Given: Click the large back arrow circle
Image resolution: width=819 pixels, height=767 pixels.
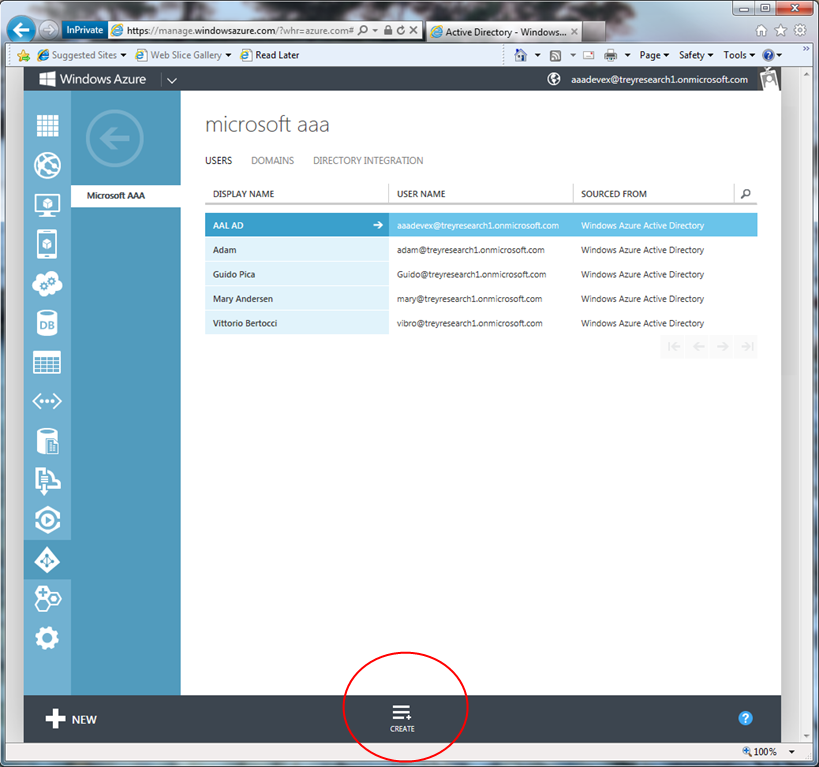Looking at the screenshot, I should tap(115, 138).
